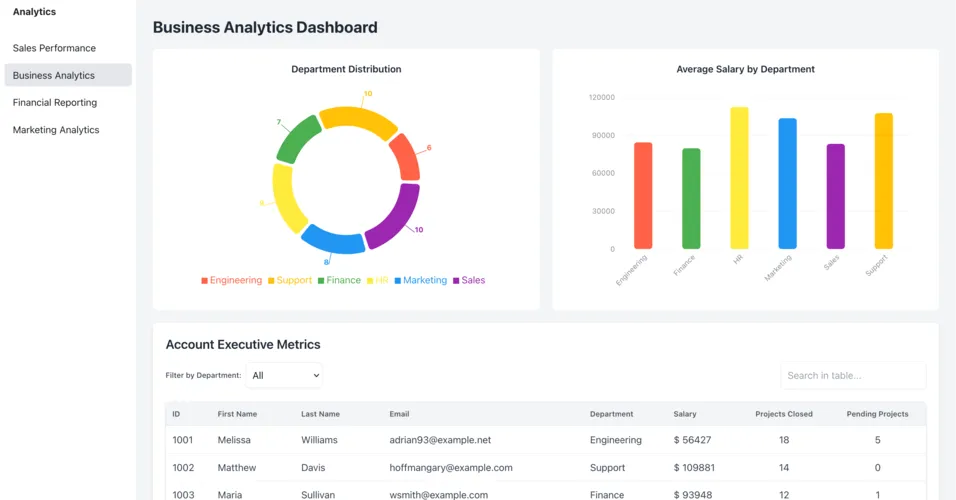Click the Engineering salary bar
Screen dimensions: 956x500
pyautogui.click(x=643, y=196)
